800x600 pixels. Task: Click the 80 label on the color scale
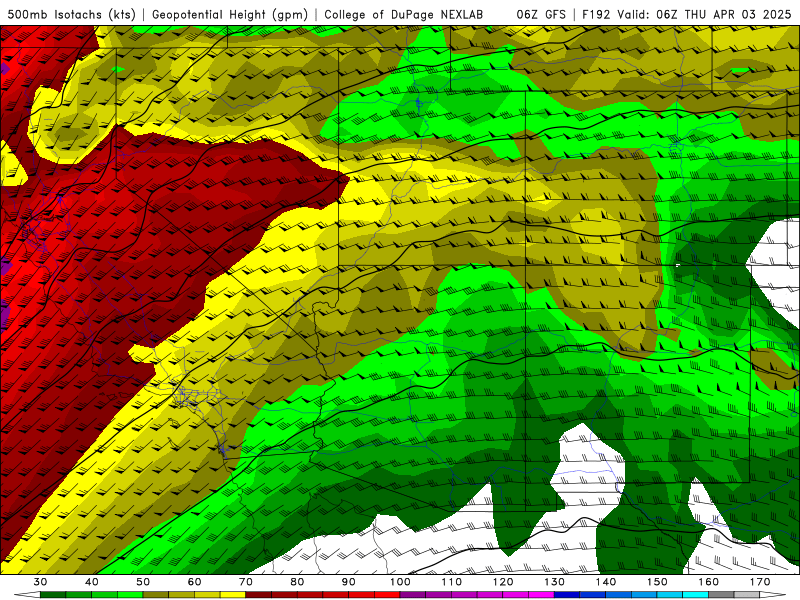click(x=297, y=582)
